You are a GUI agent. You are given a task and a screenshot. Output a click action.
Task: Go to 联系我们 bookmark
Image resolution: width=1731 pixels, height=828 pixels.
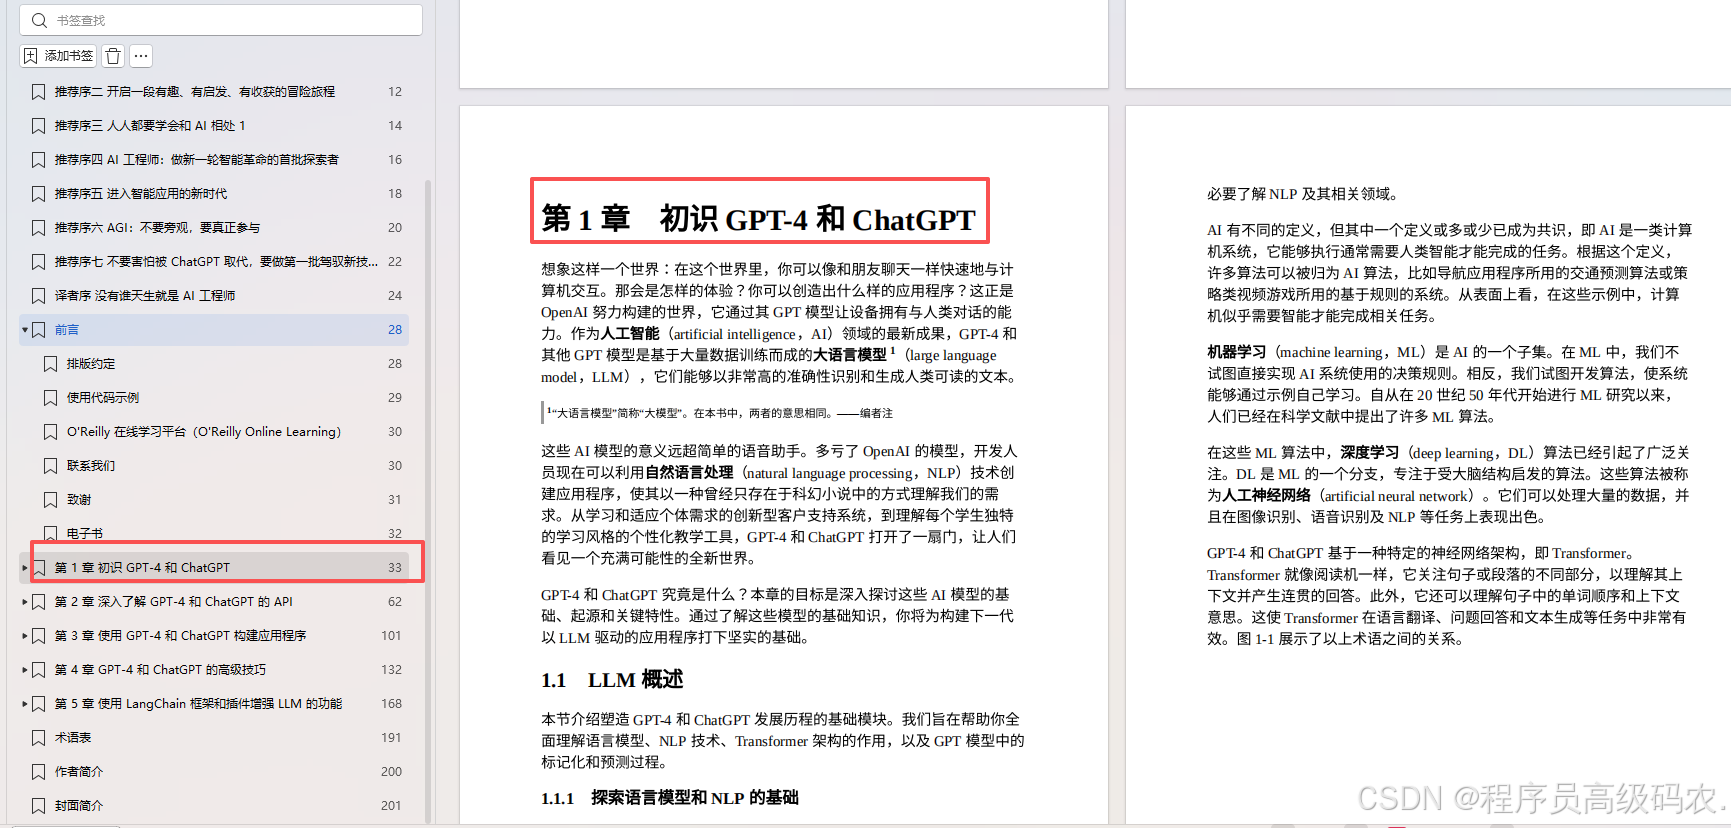tap(91, 466)
